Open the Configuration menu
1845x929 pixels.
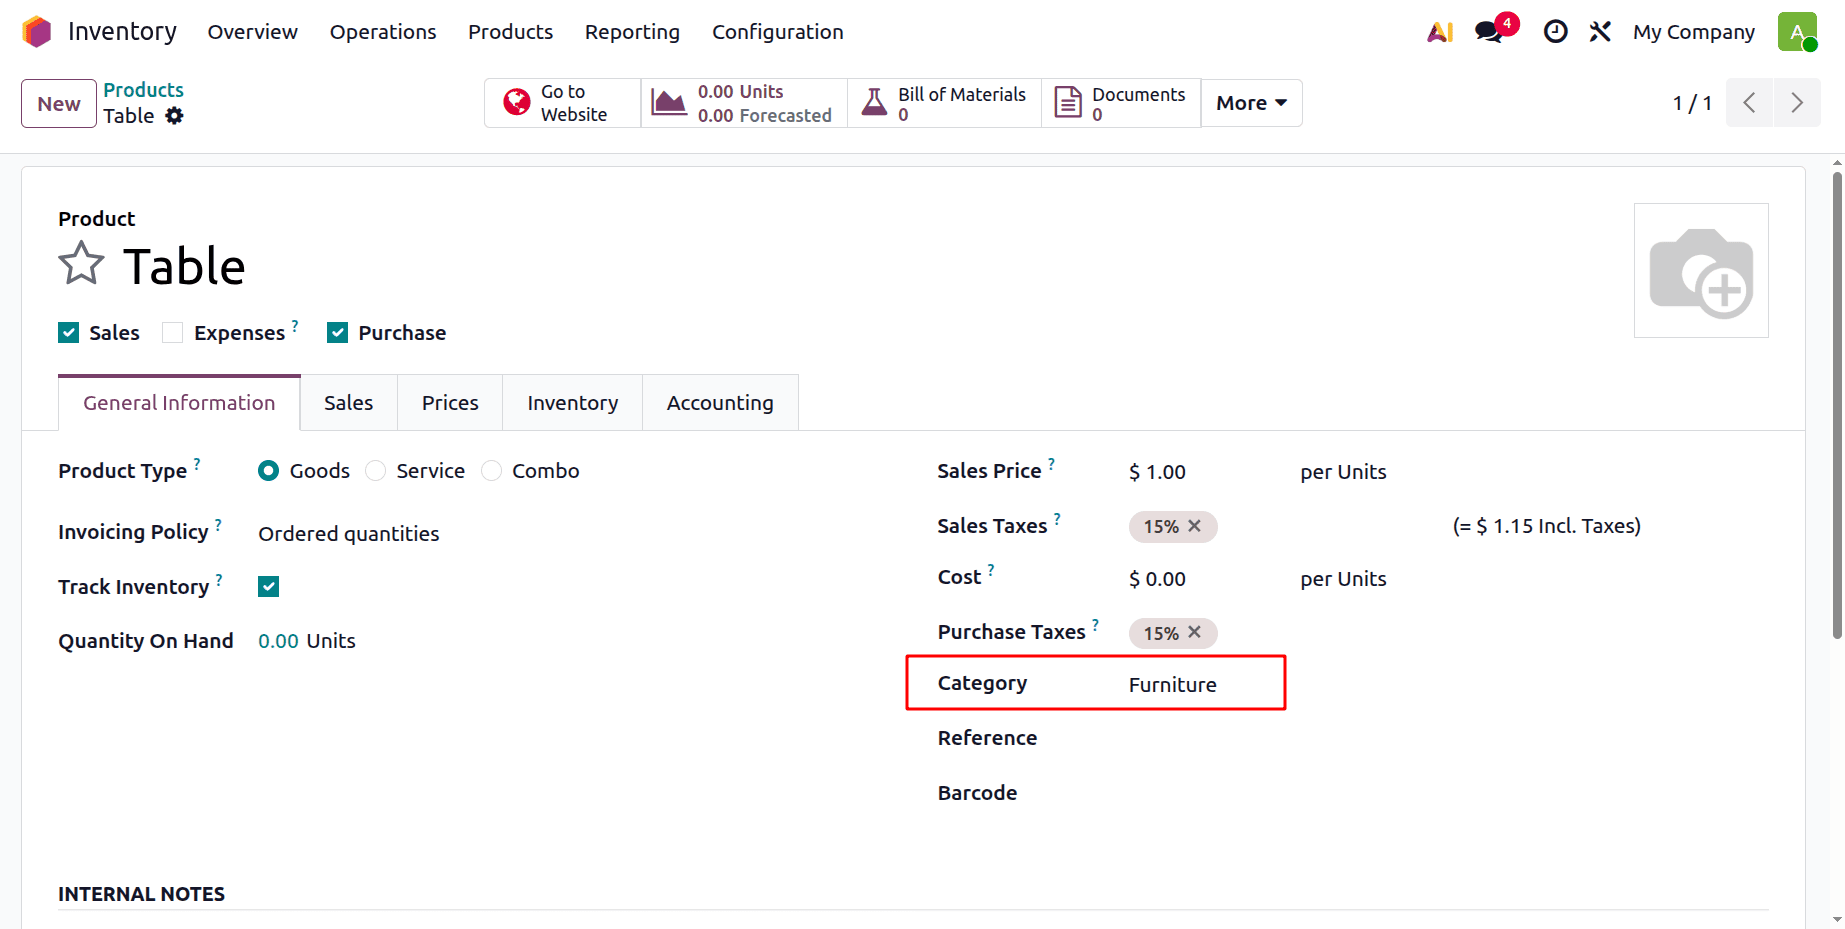pyautogui.click(x=778, y=32)
